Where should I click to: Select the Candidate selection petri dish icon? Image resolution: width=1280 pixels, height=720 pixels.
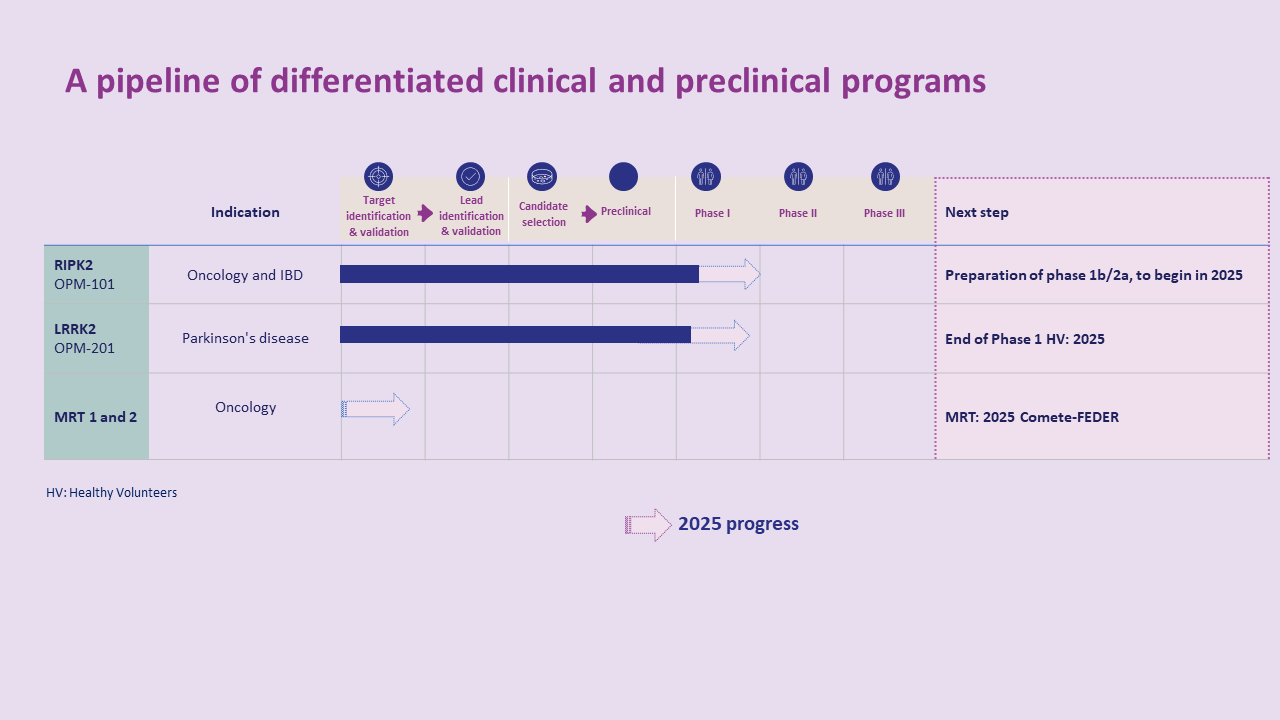[x=542, y=177]
